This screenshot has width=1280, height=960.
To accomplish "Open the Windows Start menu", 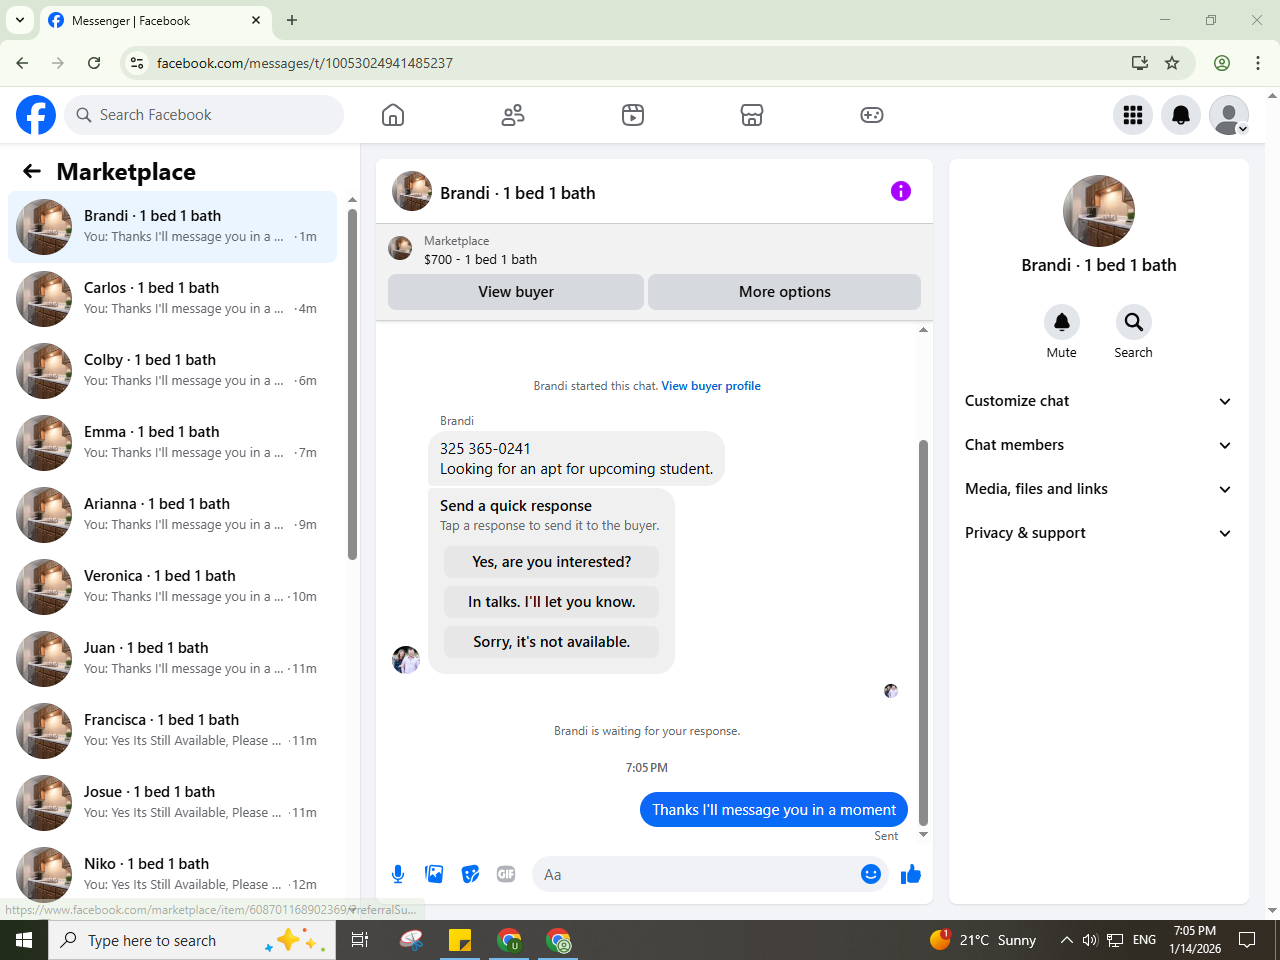I will tap(24, 940).
